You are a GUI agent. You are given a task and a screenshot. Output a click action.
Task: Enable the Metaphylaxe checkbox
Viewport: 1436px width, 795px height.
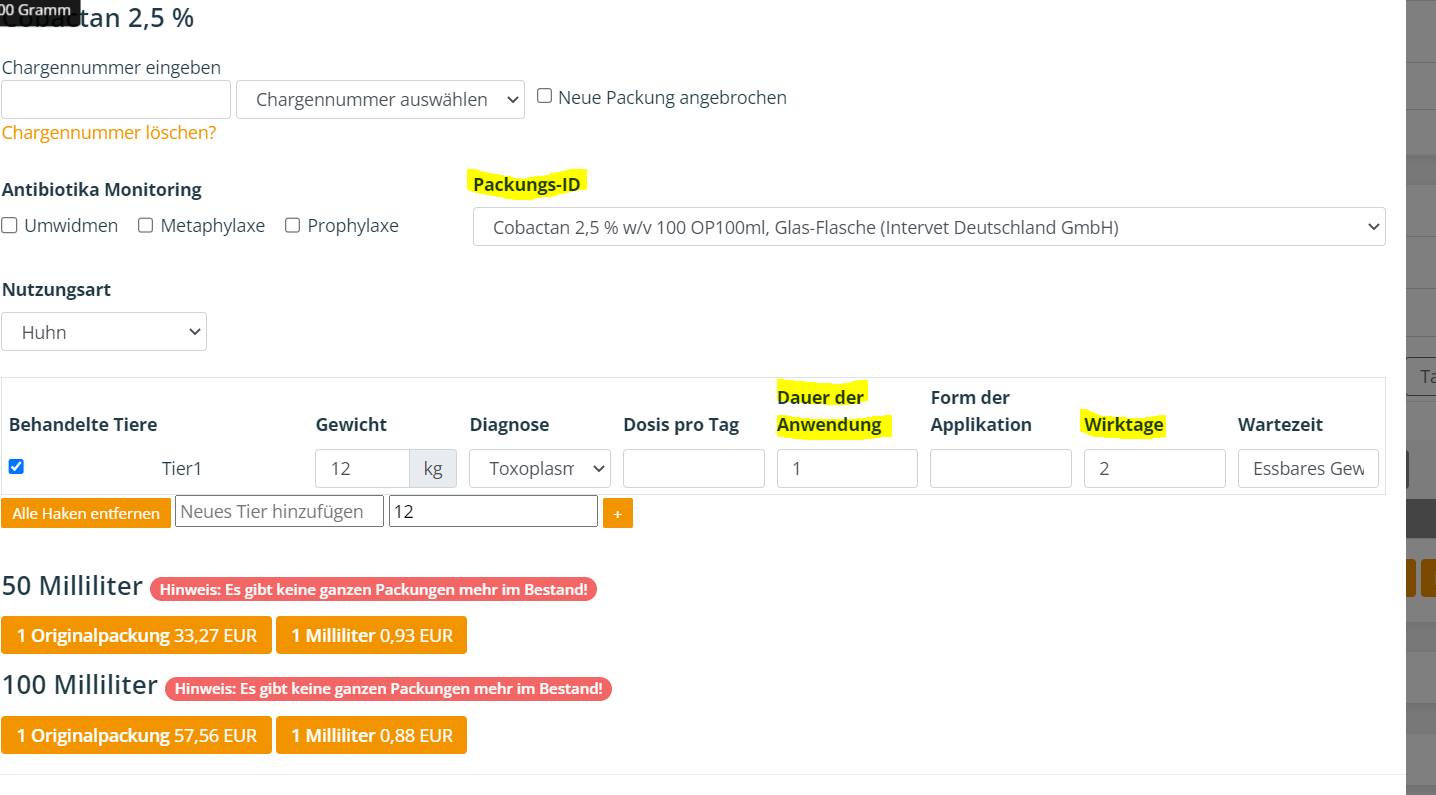pyautogui.click(x=145, y=226)
